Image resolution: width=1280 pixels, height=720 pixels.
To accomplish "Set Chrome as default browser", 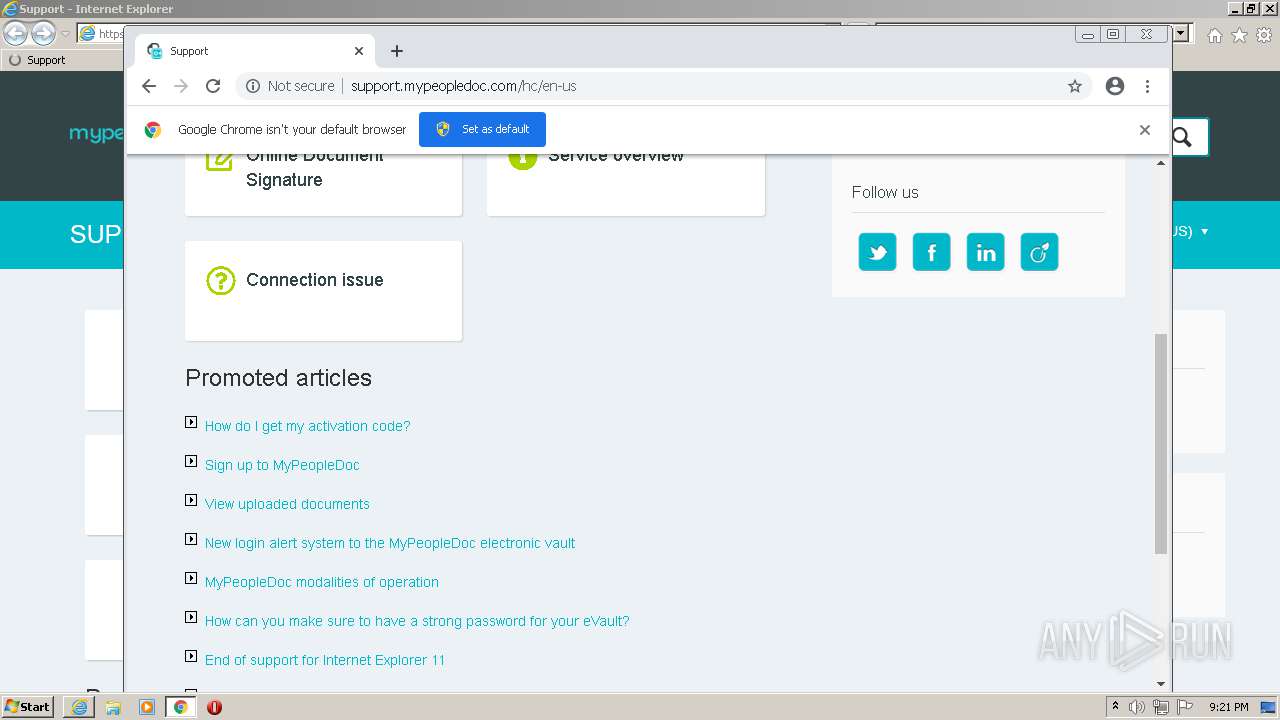I will (x=482, y=129).
